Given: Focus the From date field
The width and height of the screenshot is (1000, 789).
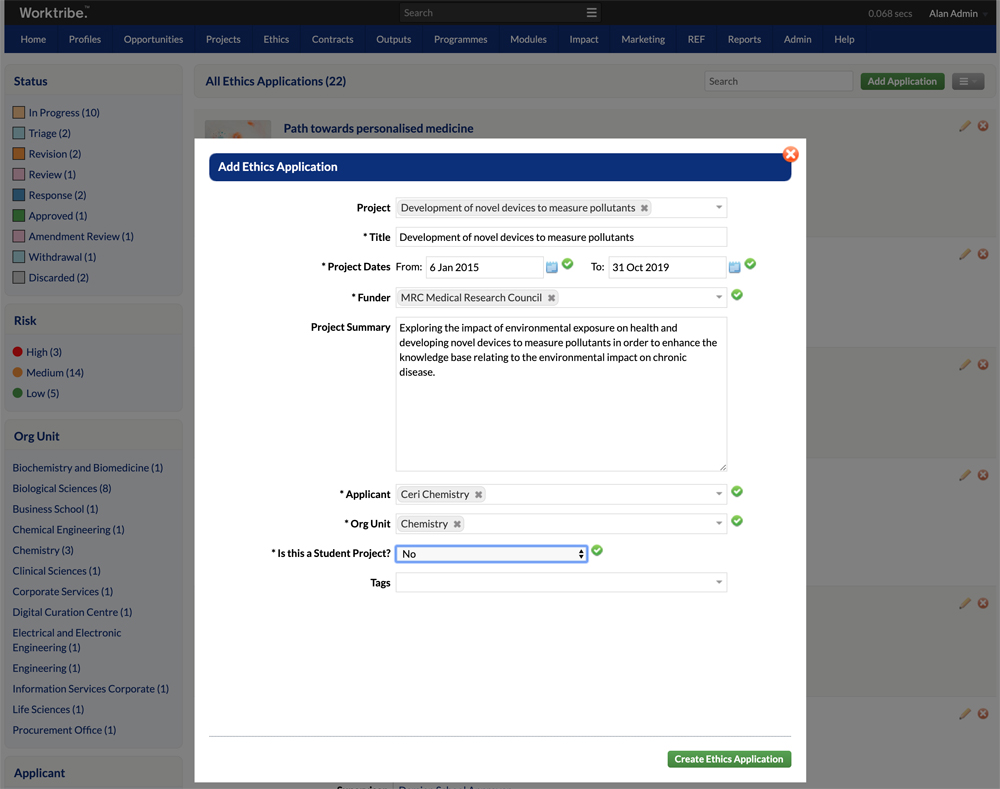Looking at the screenshot, I should point(484,267).
